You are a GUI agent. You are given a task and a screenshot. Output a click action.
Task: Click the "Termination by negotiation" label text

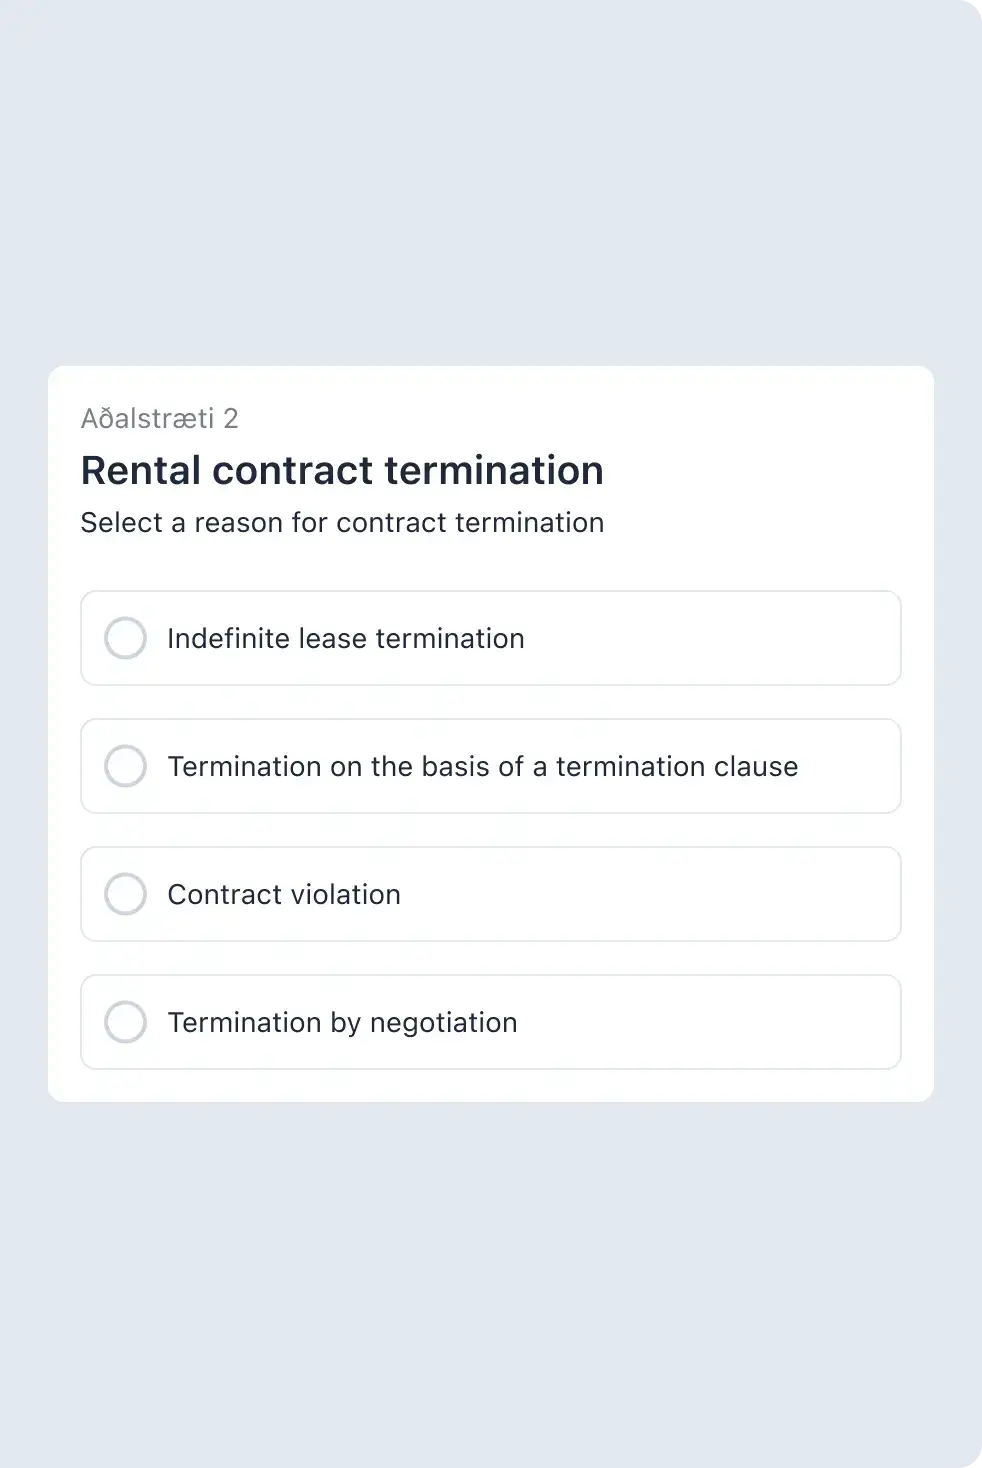[x=342, y=1022]
